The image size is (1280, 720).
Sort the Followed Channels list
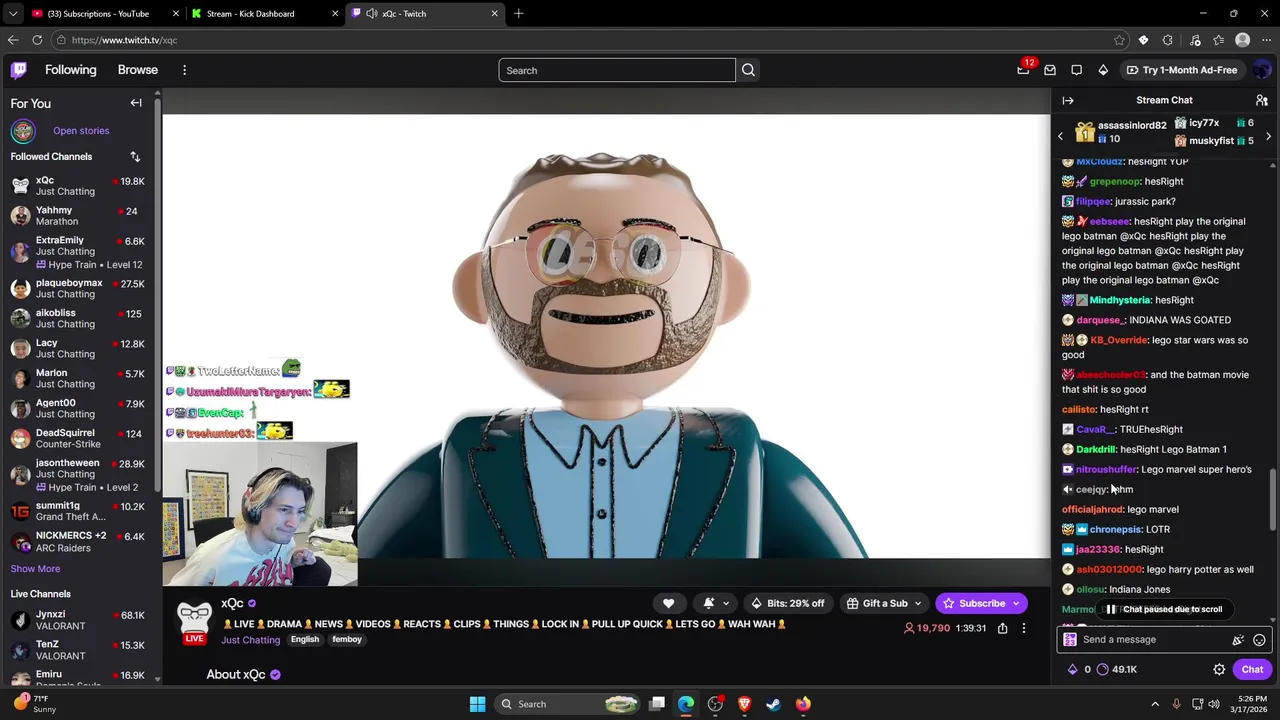click(135, 157)
